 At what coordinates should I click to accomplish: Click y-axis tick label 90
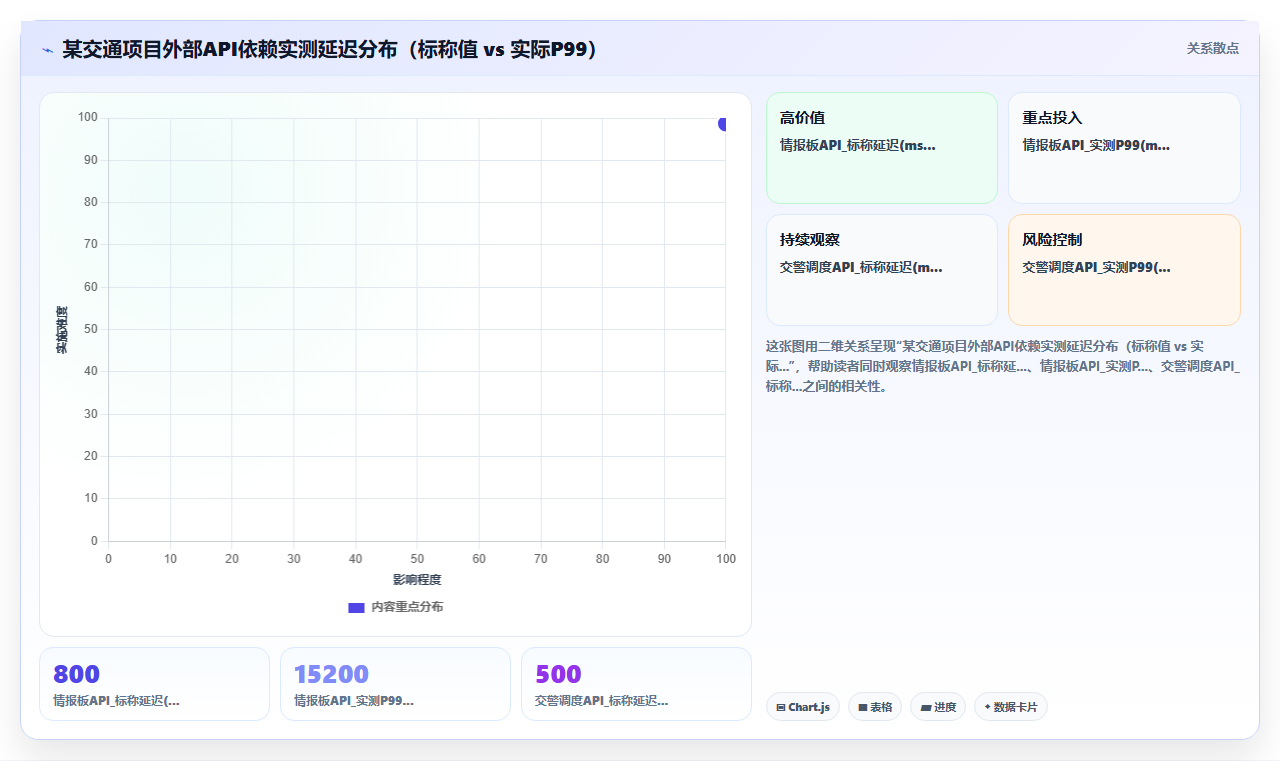point(91,160)
